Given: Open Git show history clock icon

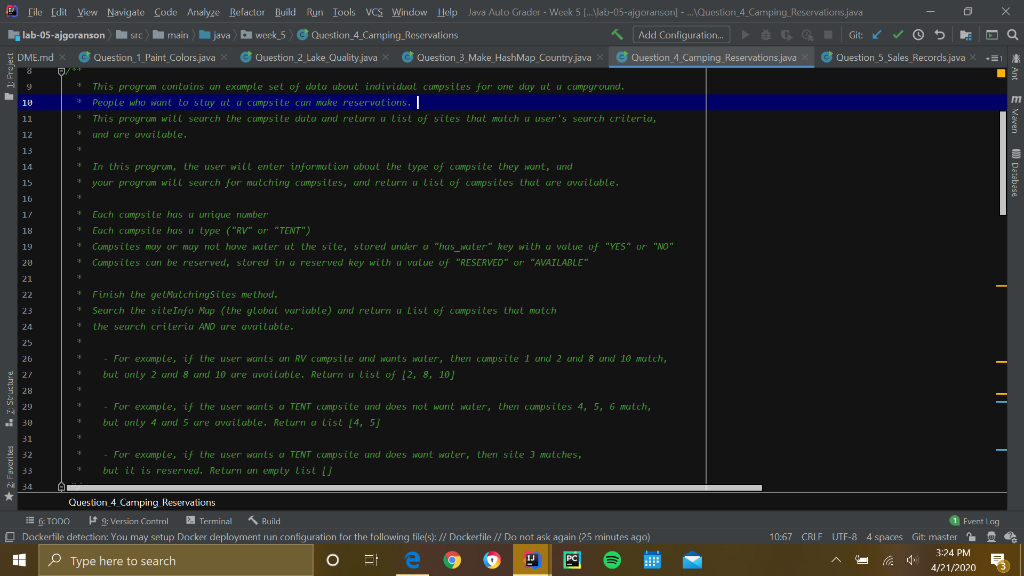Looking at the screenshot, I should coord(918,35).
